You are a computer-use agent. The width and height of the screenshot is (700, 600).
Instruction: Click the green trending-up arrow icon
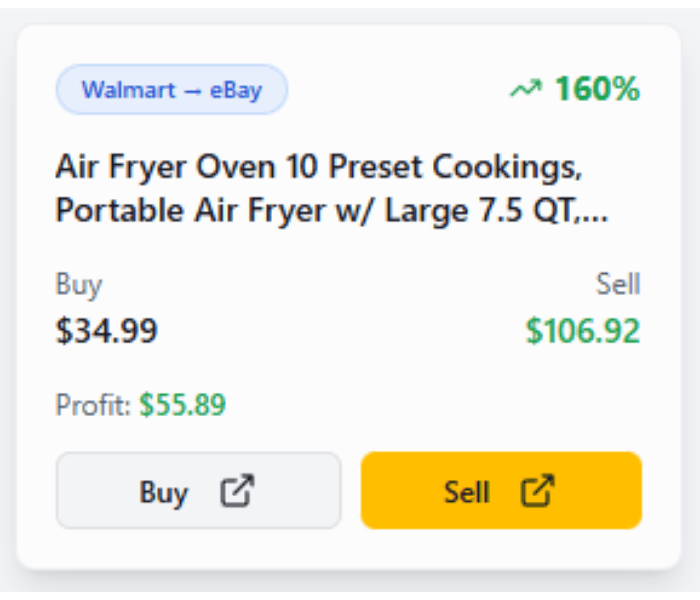(525, 90)
